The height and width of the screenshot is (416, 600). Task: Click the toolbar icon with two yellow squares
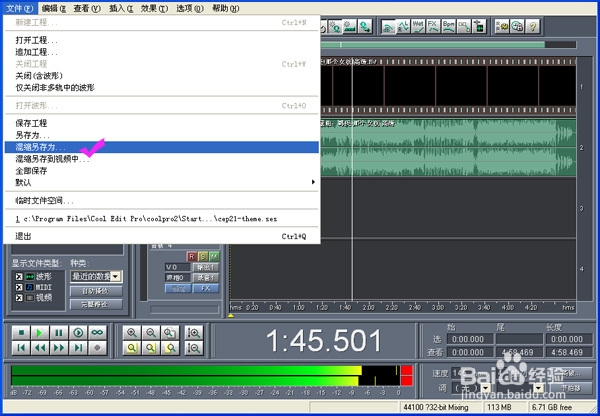click(502, 26)
